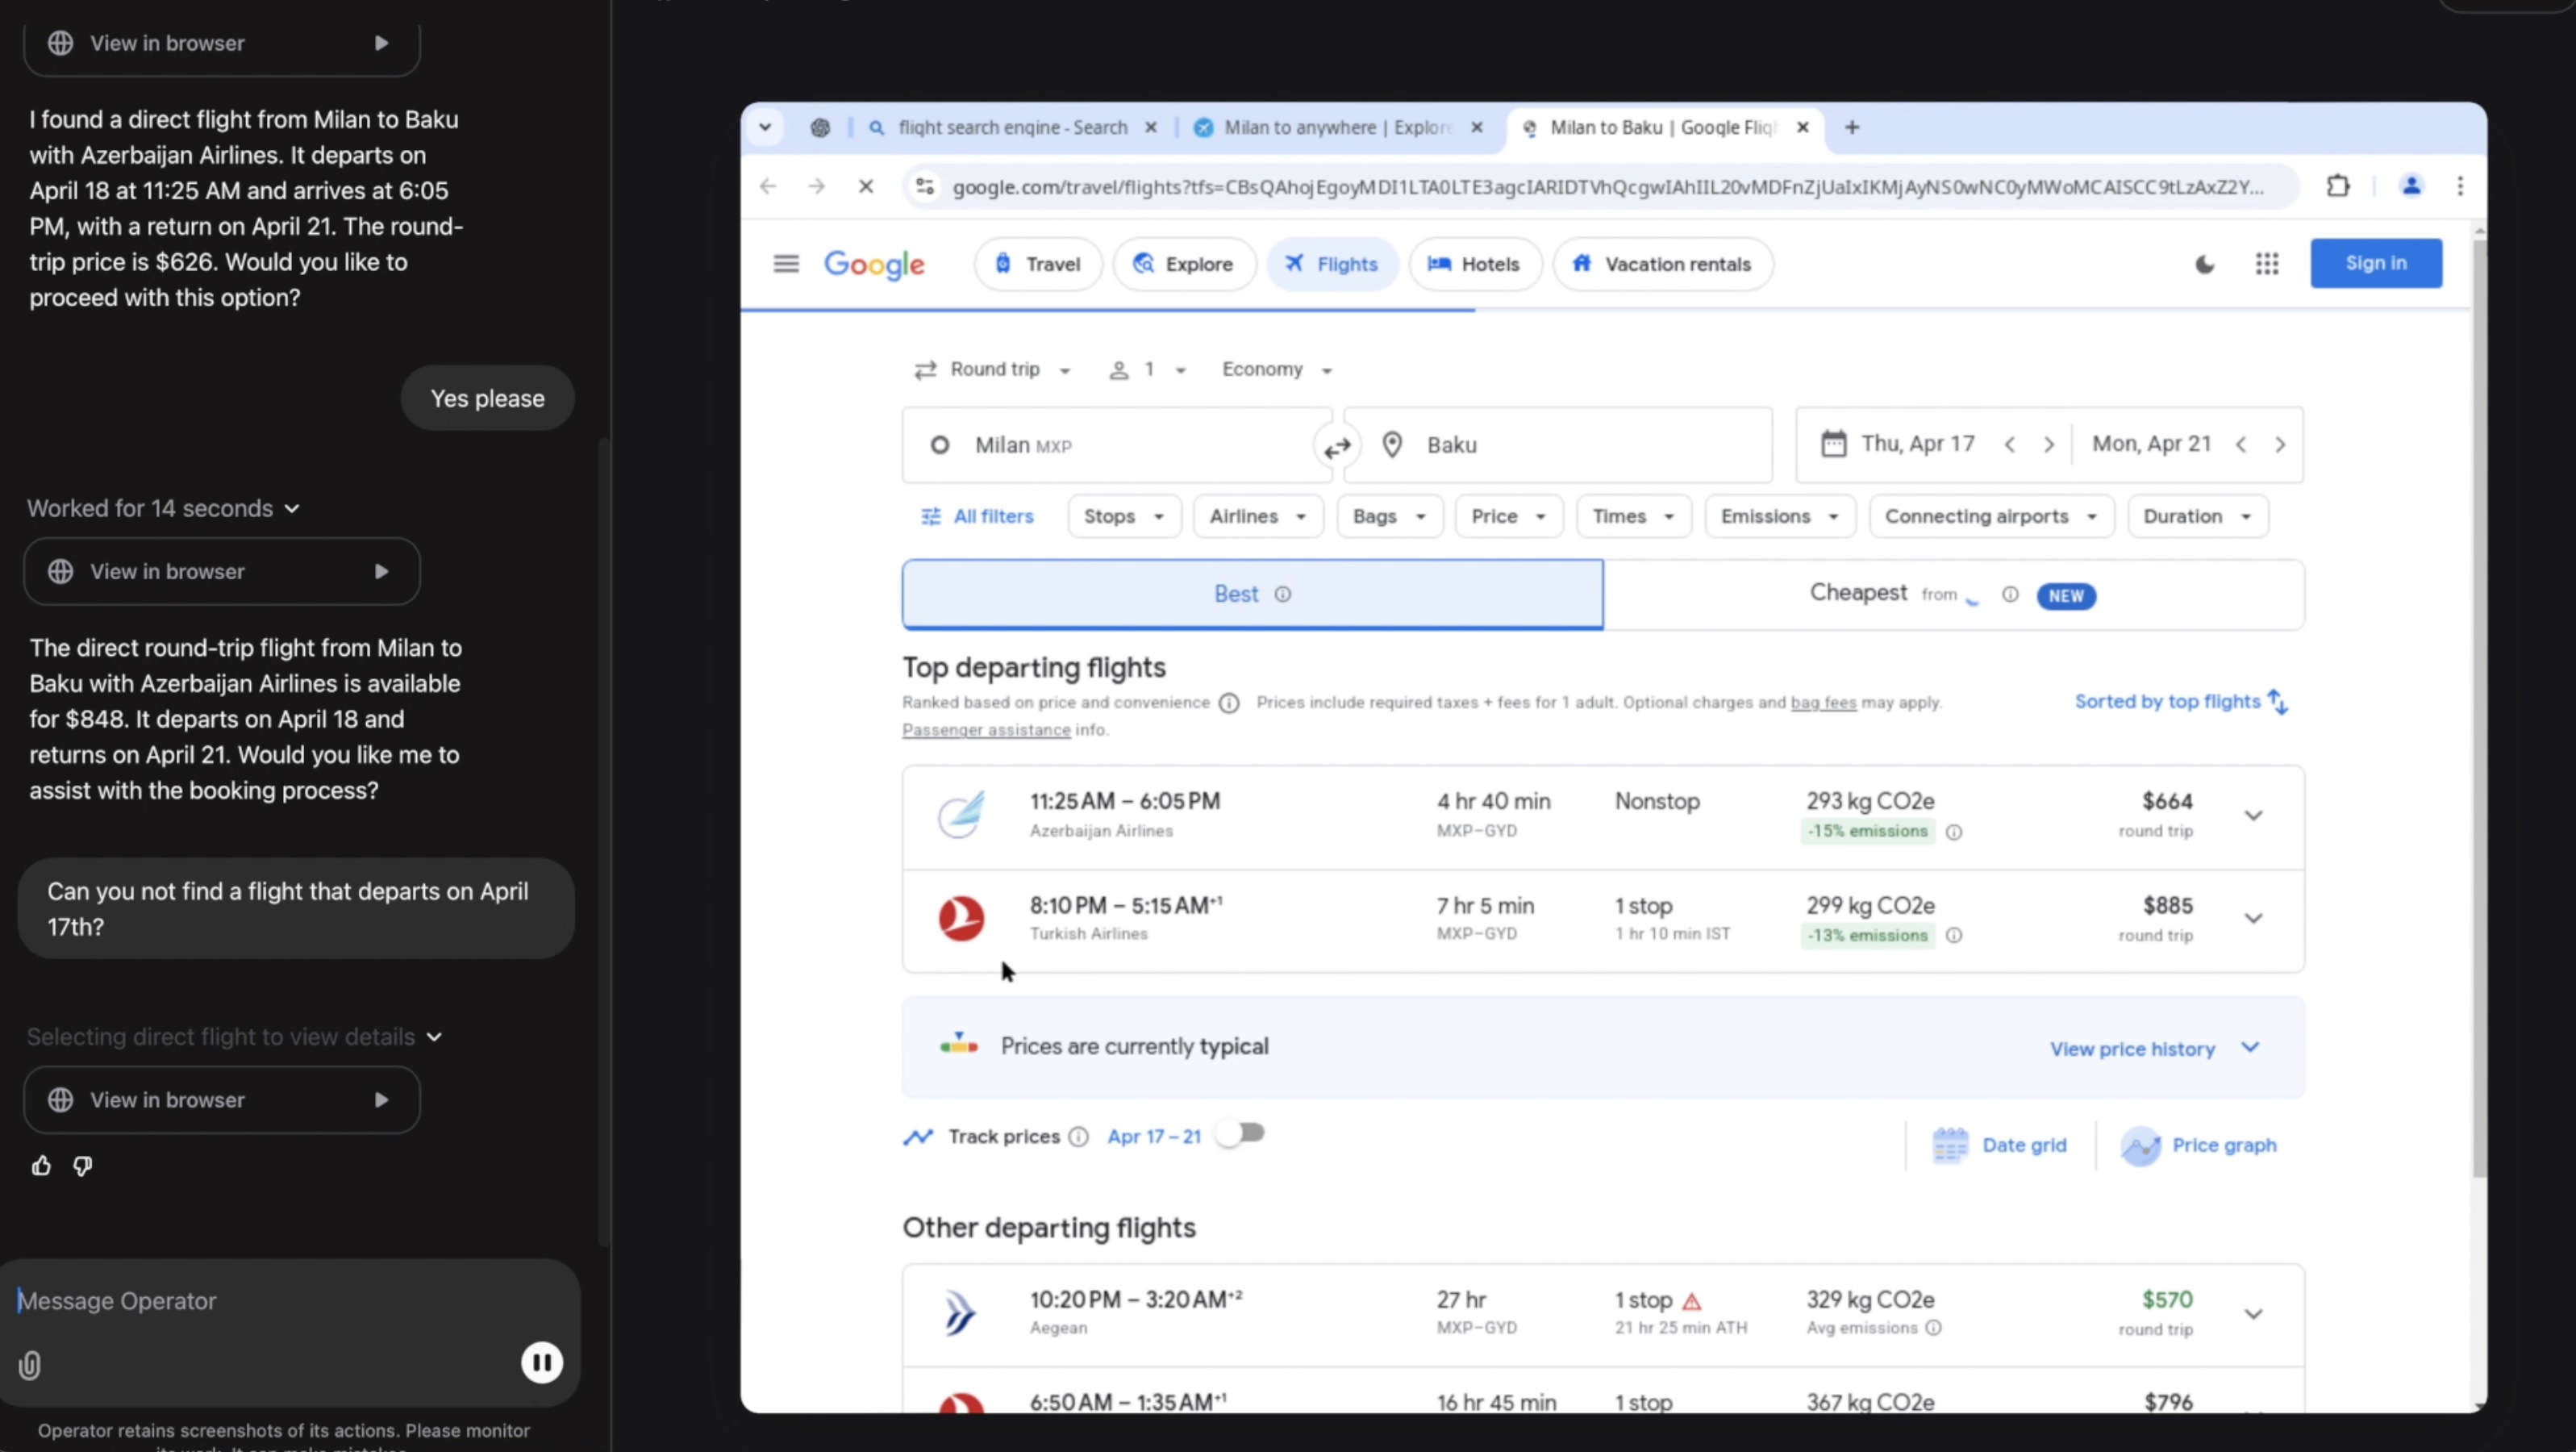Click the emissions info icon on Turkish Airlines row
Screen dimensions: 2576x1452
click(x=1953, y=935)
